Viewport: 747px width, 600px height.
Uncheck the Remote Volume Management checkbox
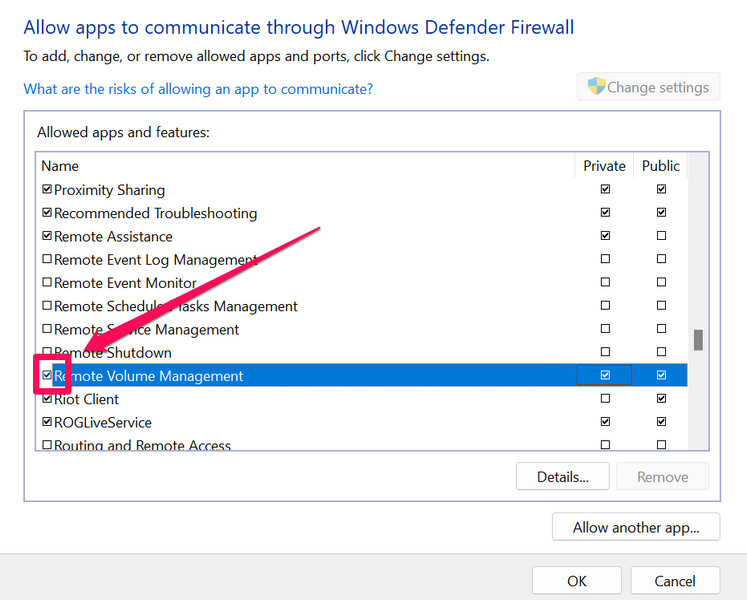[47, 376]
